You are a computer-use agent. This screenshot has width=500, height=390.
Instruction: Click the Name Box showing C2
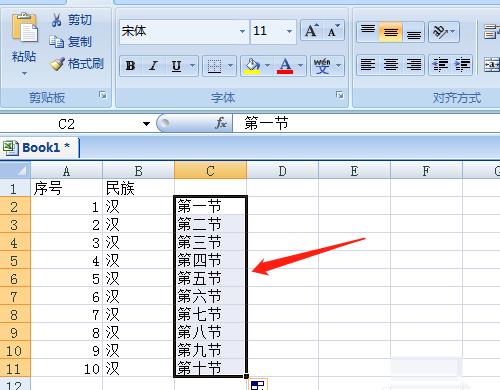point(67,124)
